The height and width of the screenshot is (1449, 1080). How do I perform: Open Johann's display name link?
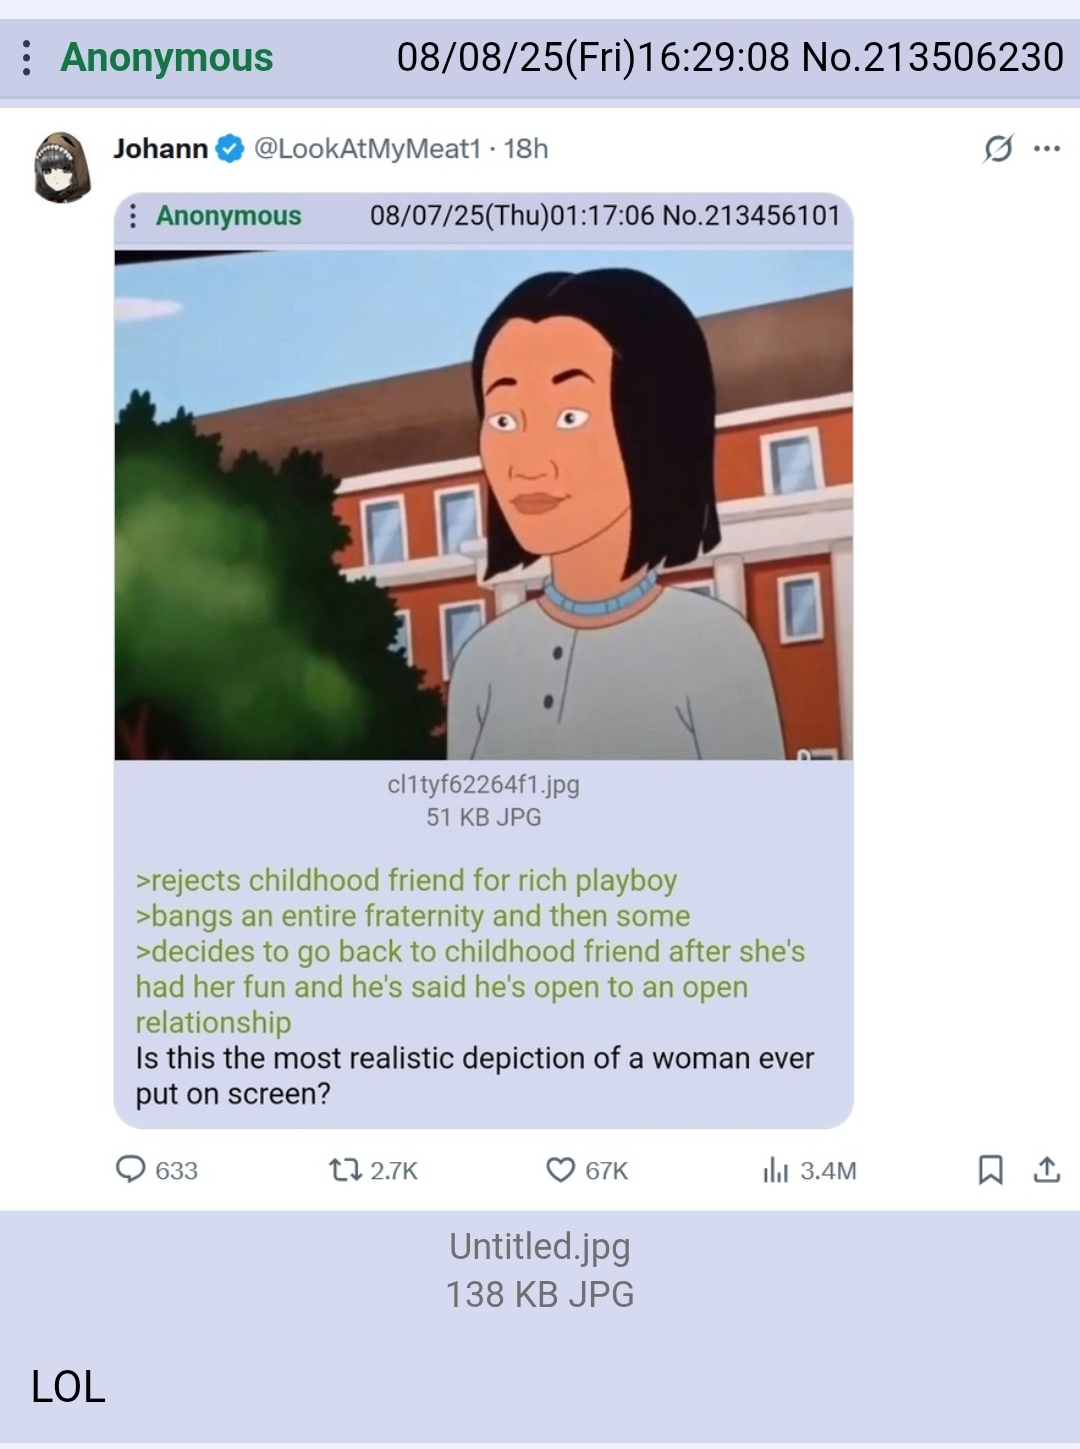point(160,148)
